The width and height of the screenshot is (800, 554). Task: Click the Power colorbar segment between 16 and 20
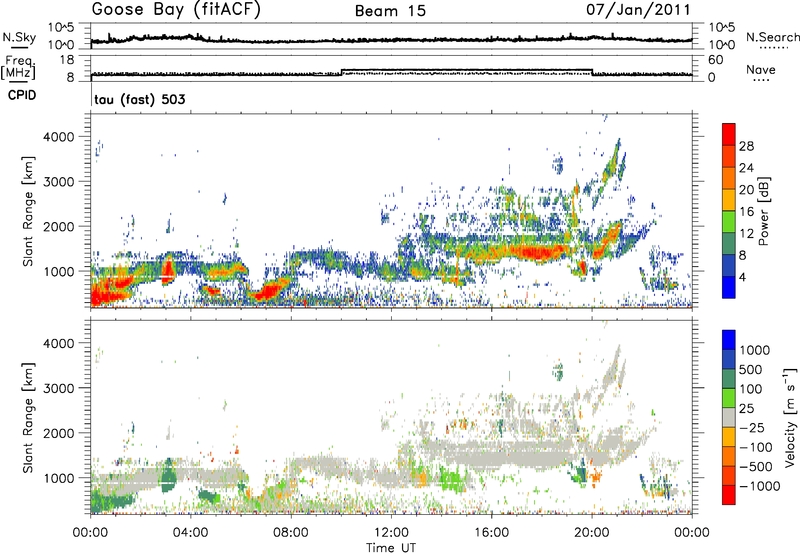(729, 199)
